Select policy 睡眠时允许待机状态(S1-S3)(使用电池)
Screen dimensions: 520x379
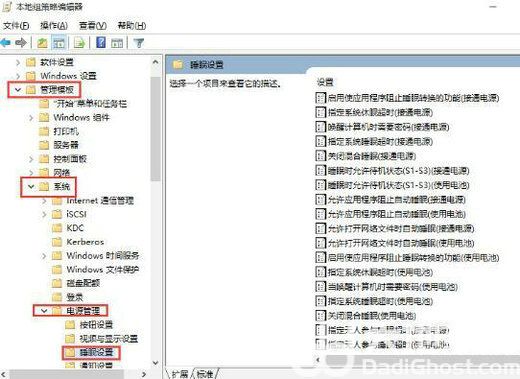392,185
